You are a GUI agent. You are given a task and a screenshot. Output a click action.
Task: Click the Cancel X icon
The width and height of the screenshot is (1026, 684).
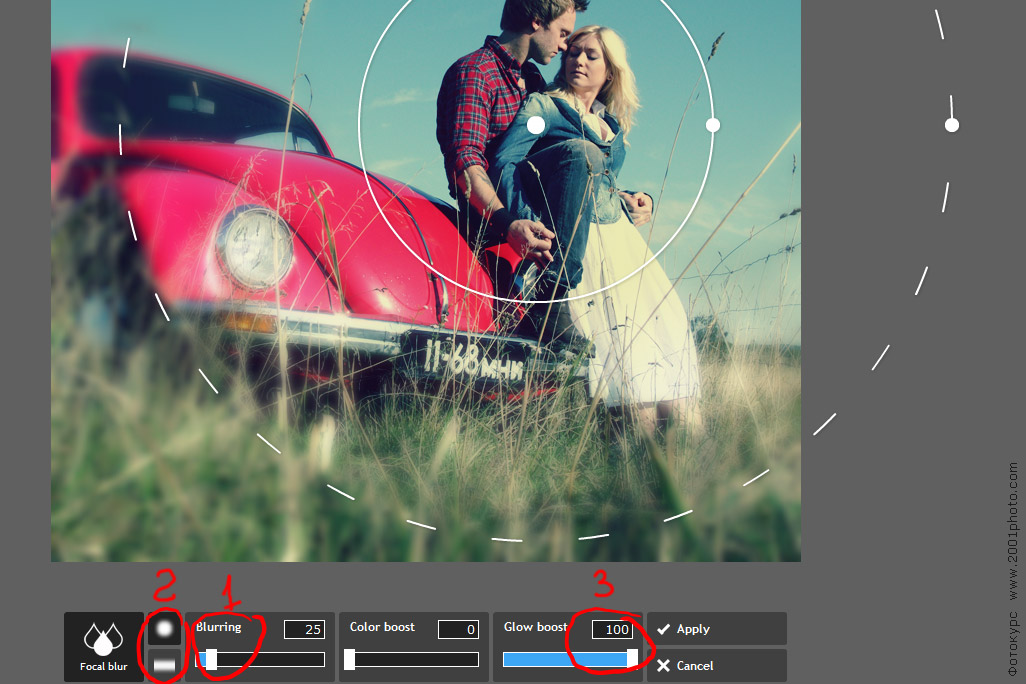click(x=663, y=666)
